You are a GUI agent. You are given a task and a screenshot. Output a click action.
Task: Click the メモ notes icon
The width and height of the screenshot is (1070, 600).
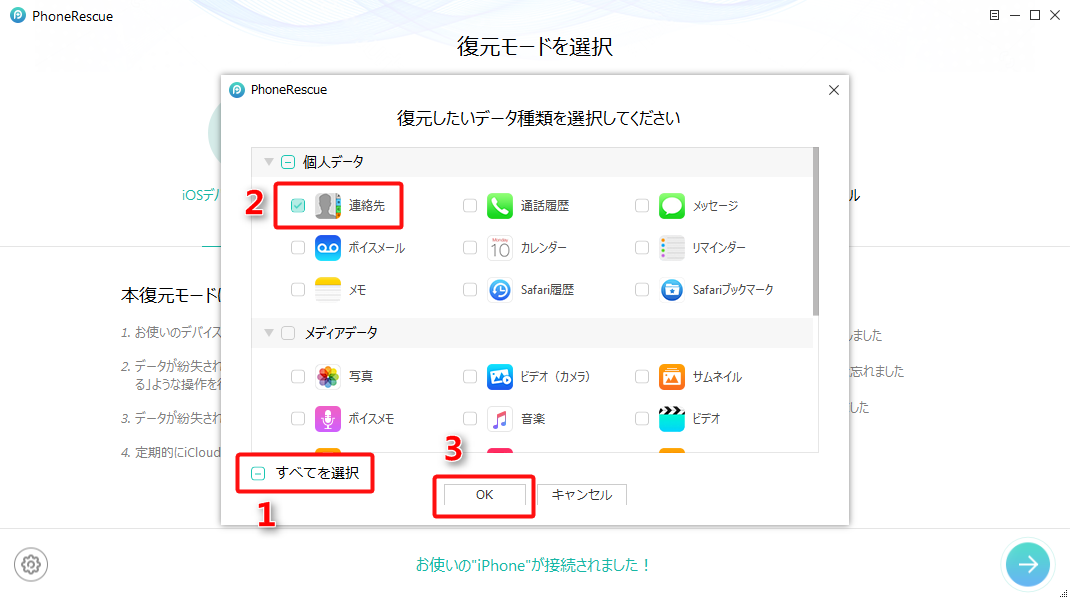328,290
